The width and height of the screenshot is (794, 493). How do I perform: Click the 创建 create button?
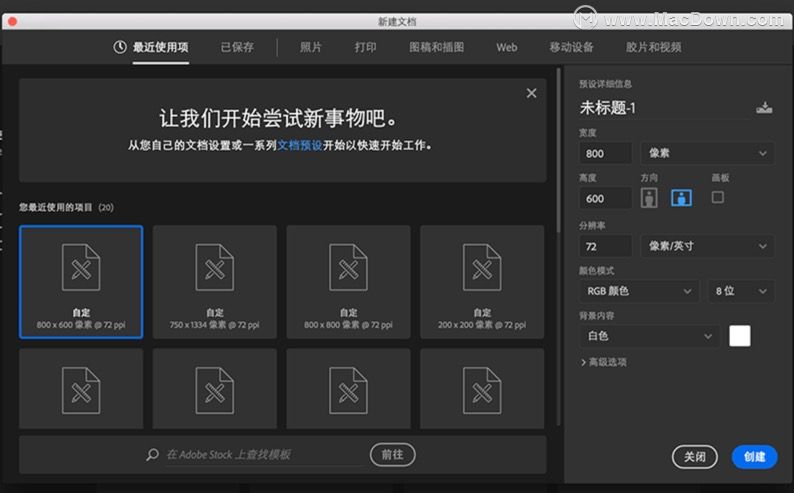click(x=755, y=457)
